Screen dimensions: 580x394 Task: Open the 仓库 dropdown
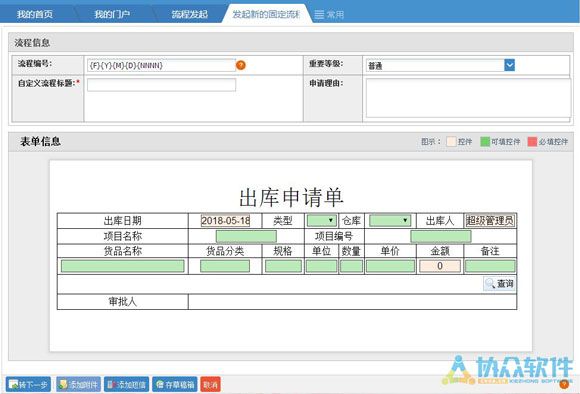(390, 220)
